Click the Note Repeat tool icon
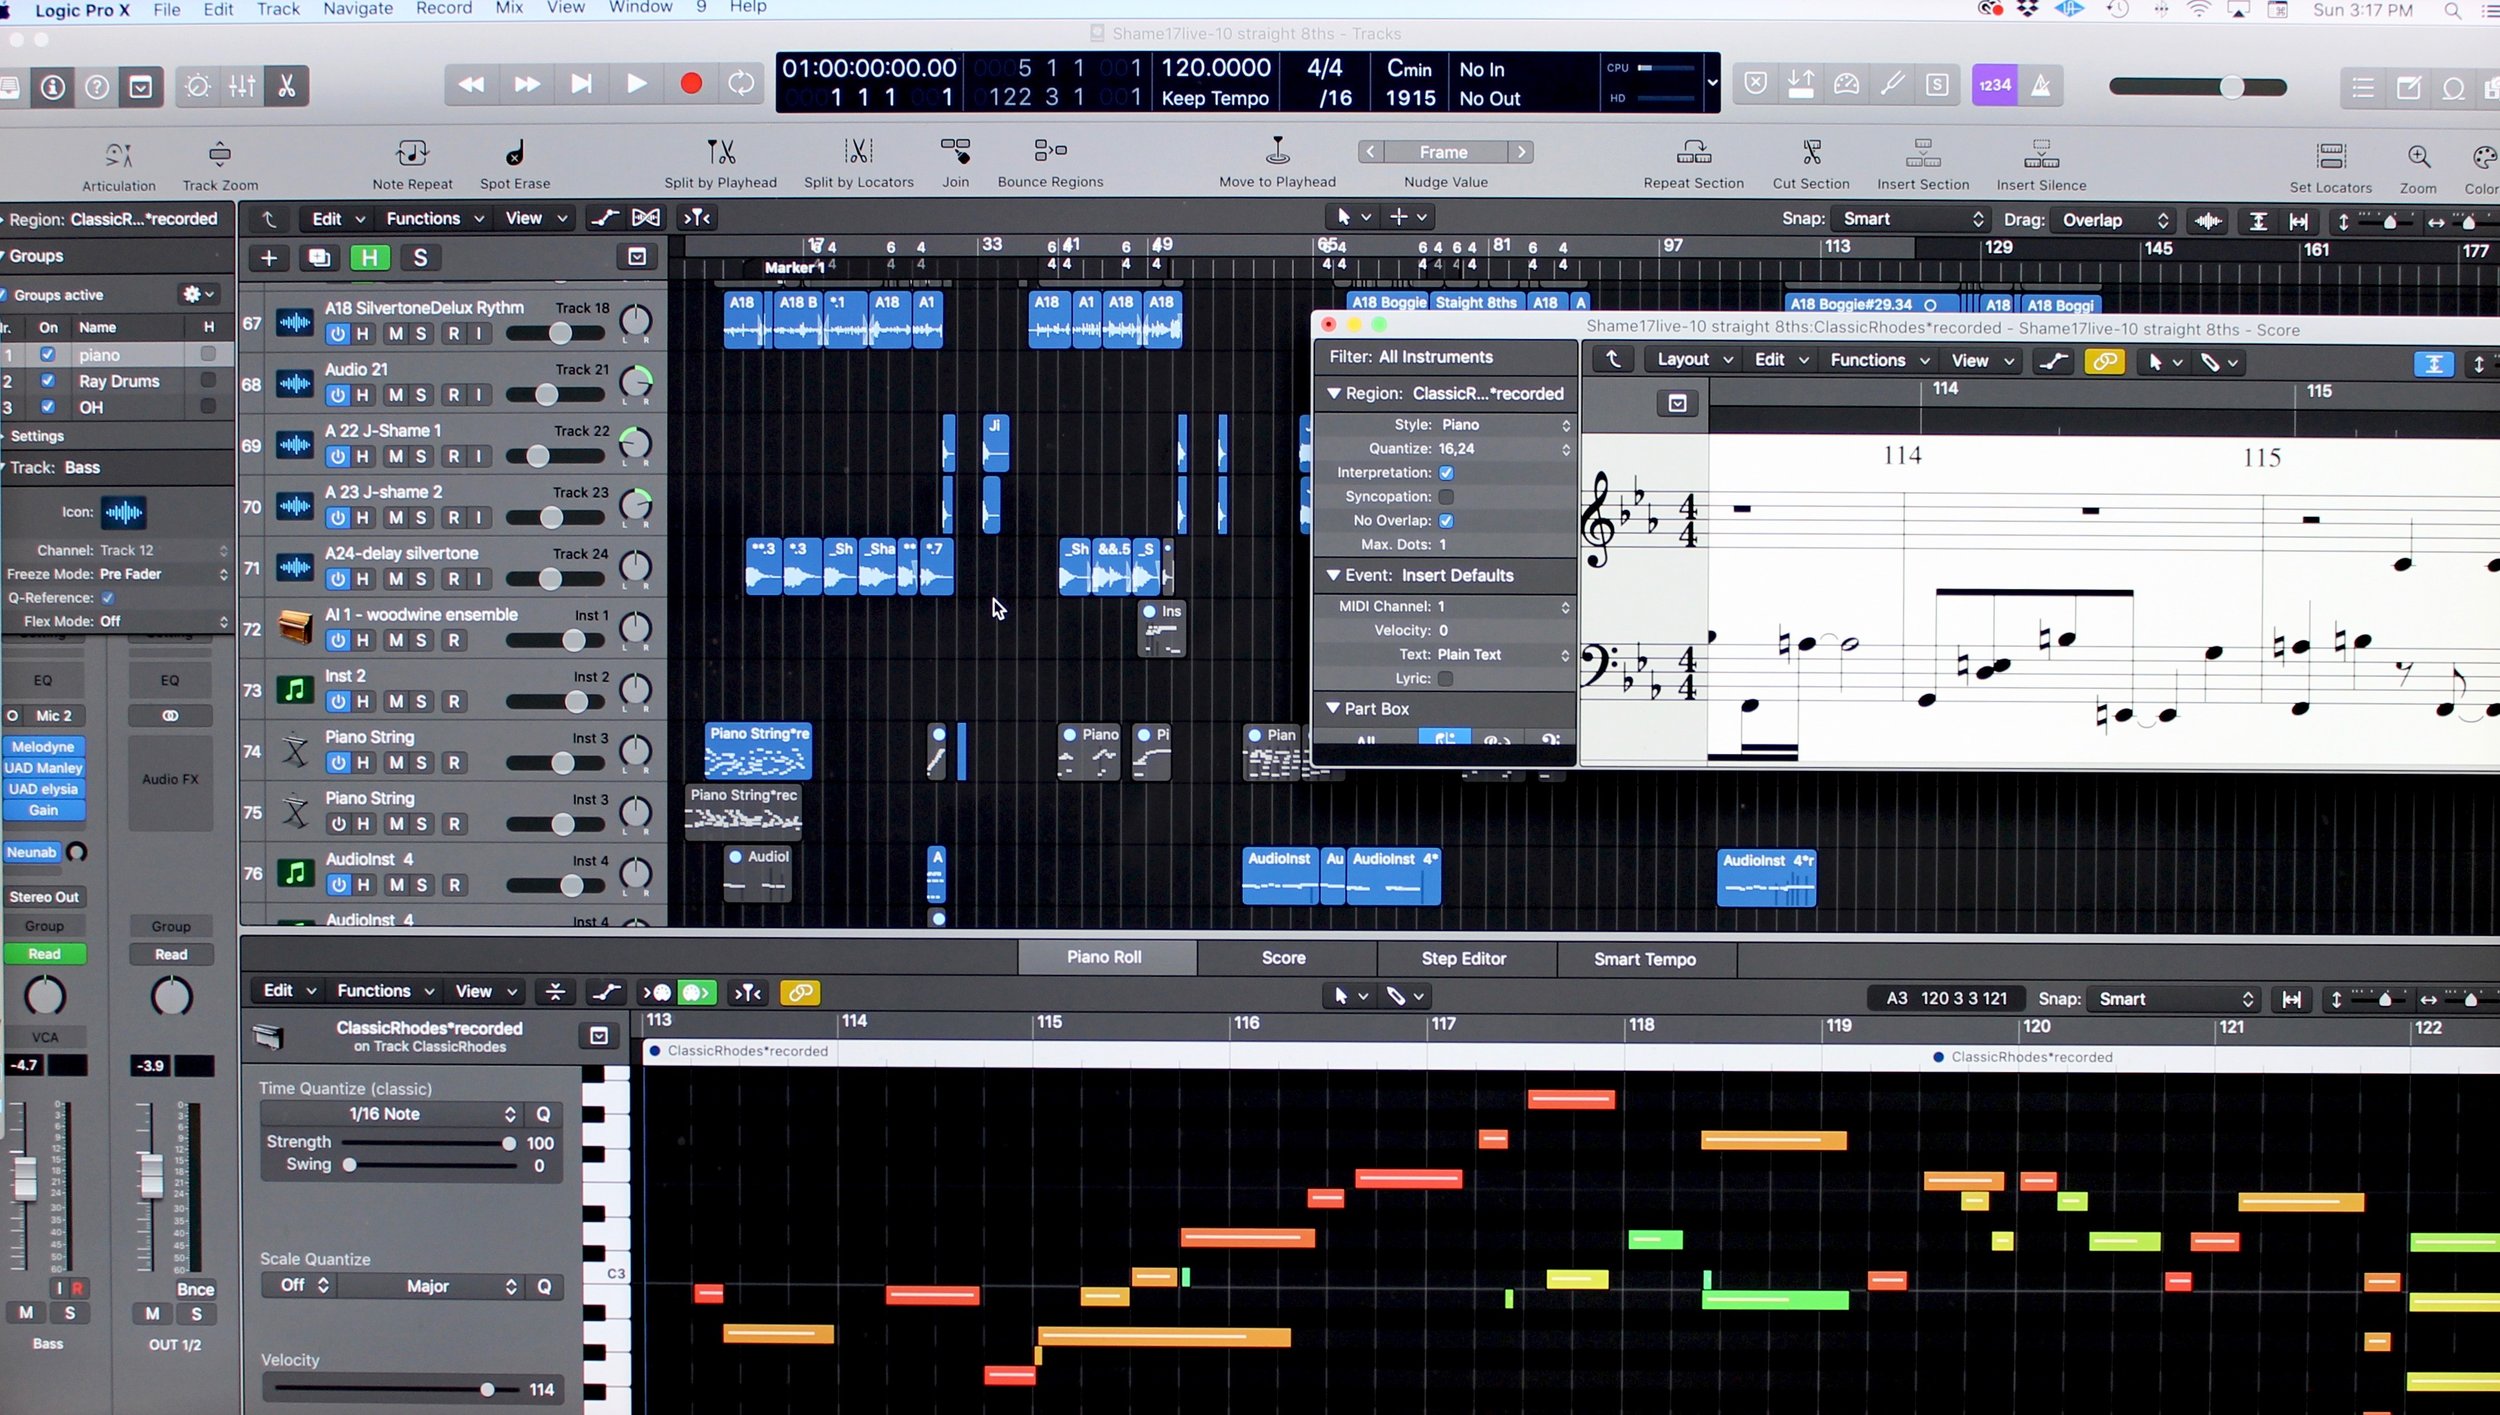2500x1415 pixels. point(412,154)
